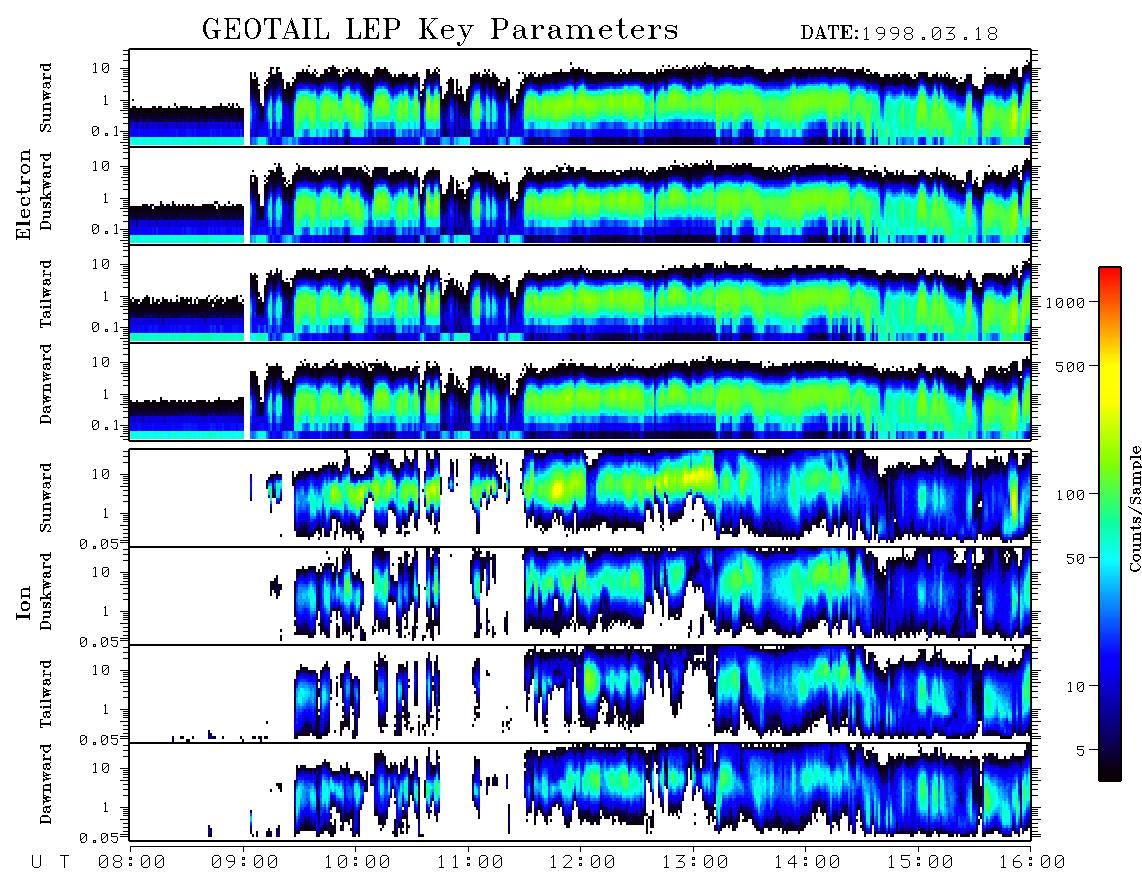The image size is (1142, 880).
Task: Click the "13:00" time tick label
Action: pyautogui.click(x=694, y=862)
